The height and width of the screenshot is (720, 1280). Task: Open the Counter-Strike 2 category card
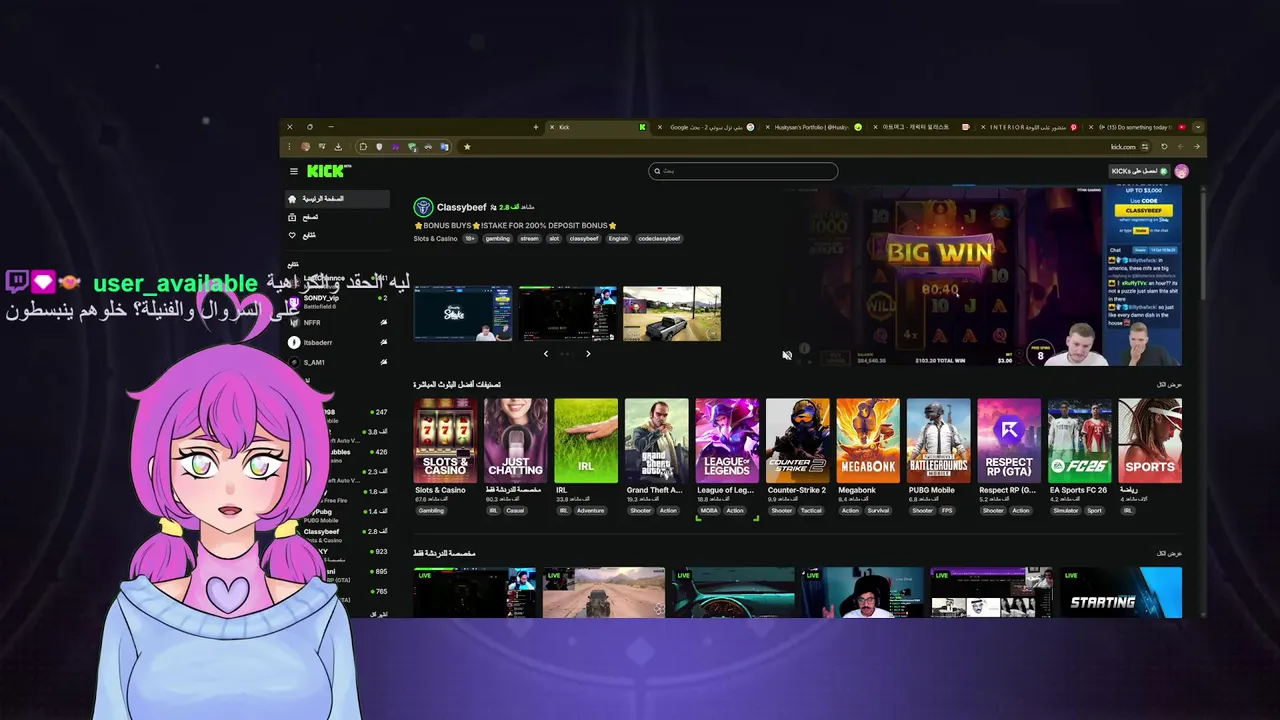click(798, 441)
